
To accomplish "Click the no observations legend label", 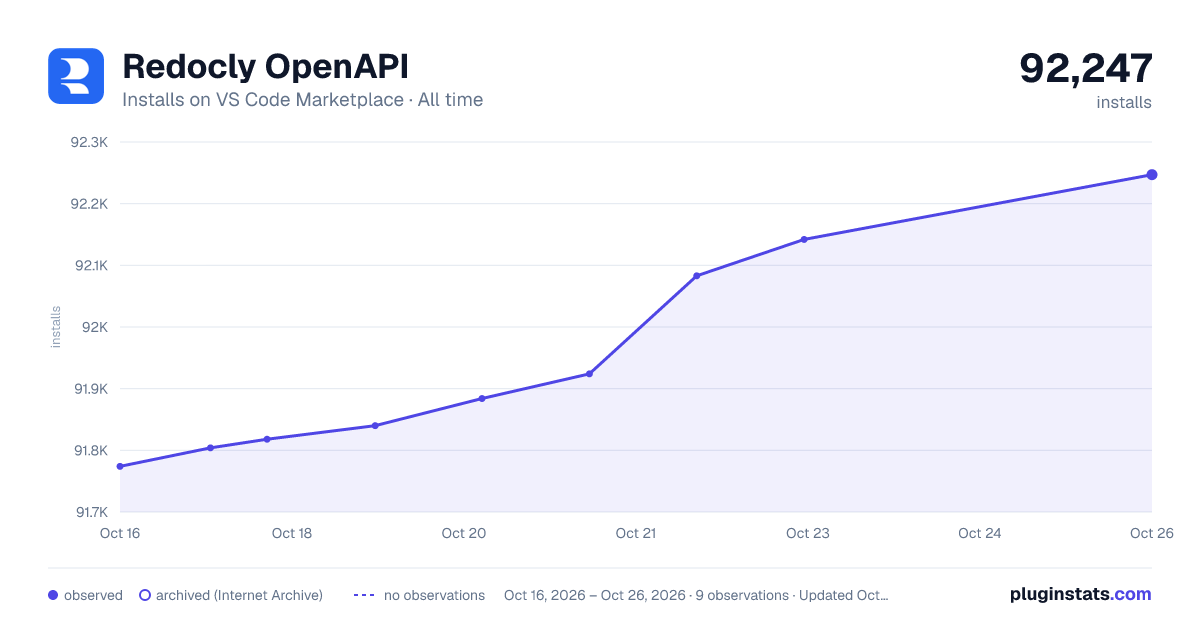I will [435, 595].
